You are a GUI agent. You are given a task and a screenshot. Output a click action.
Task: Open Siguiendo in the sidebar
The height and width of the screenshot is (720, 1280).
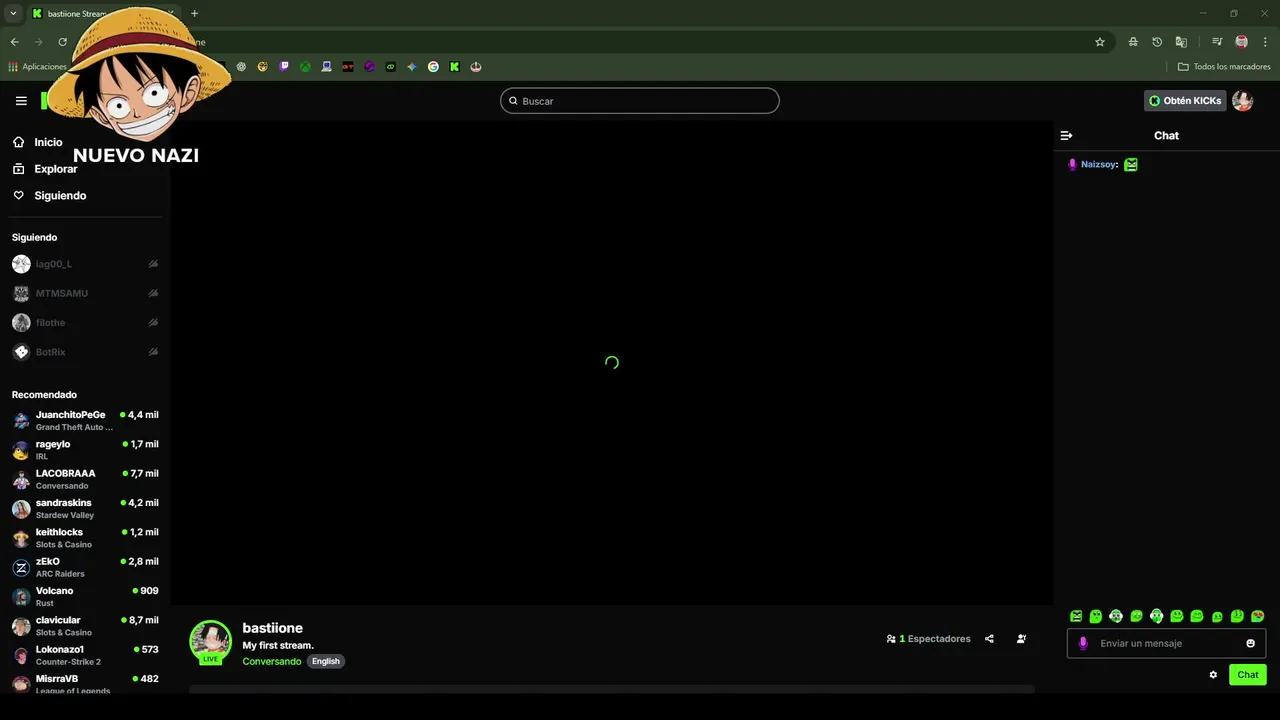49,196
